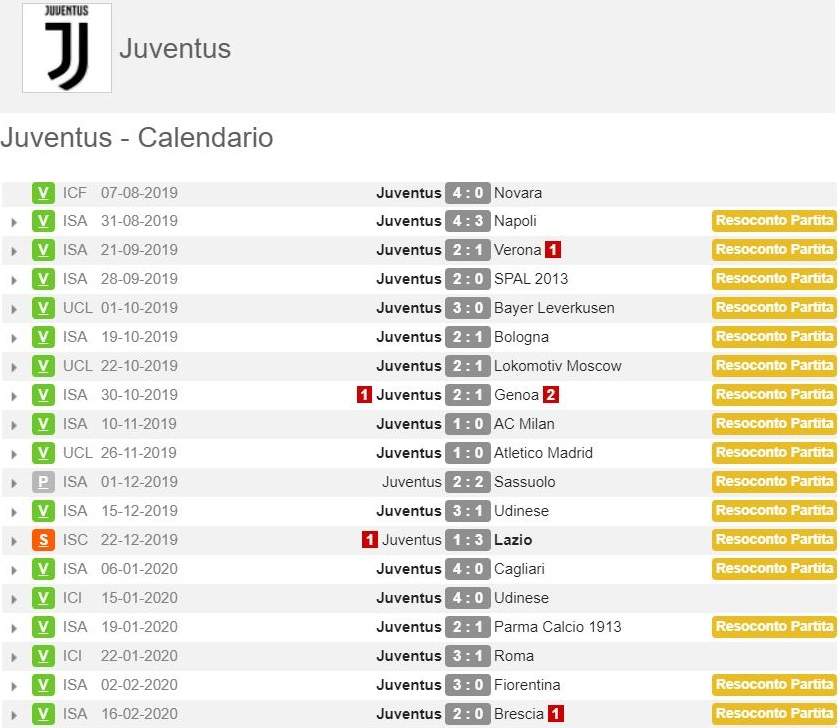Click the Lokomotiv Moscow team name

[557, 366]
